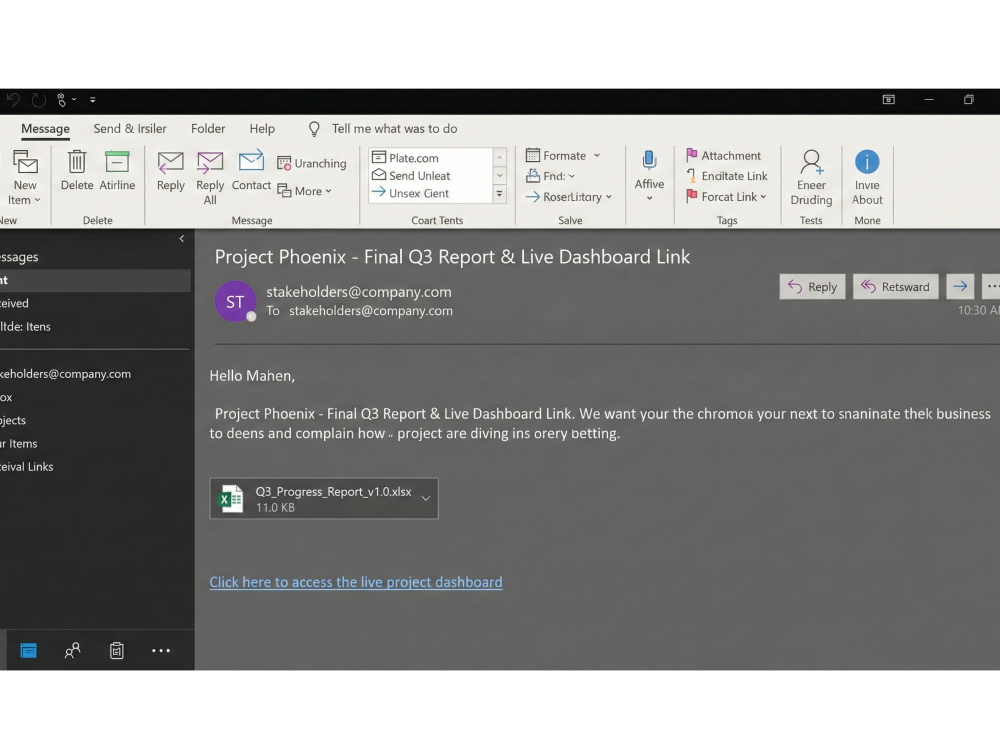The height and width of the screenshot is (750, 1000).
Task: Open the touch mode dropdown in title bar
Action: 66,99
